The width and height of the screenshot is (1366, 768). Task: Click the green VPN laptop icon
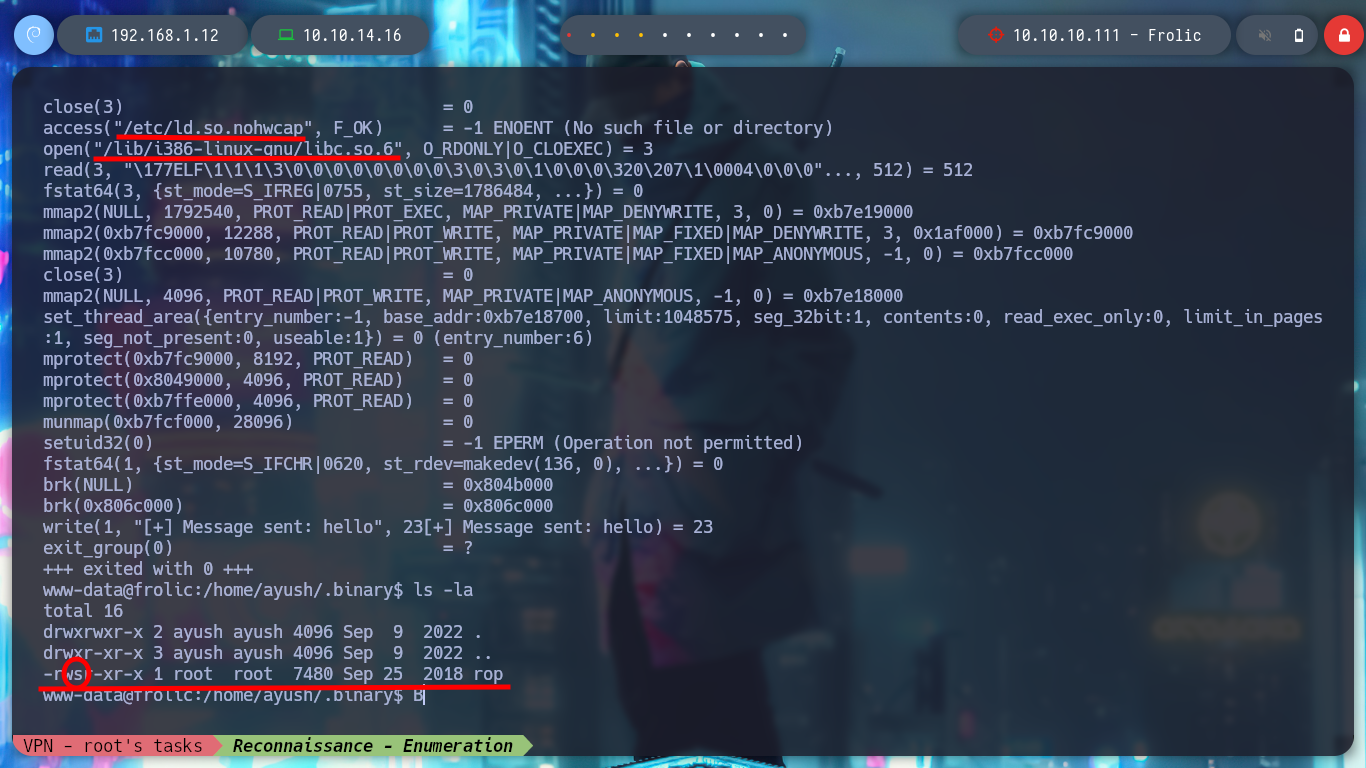tap(286, 35)
